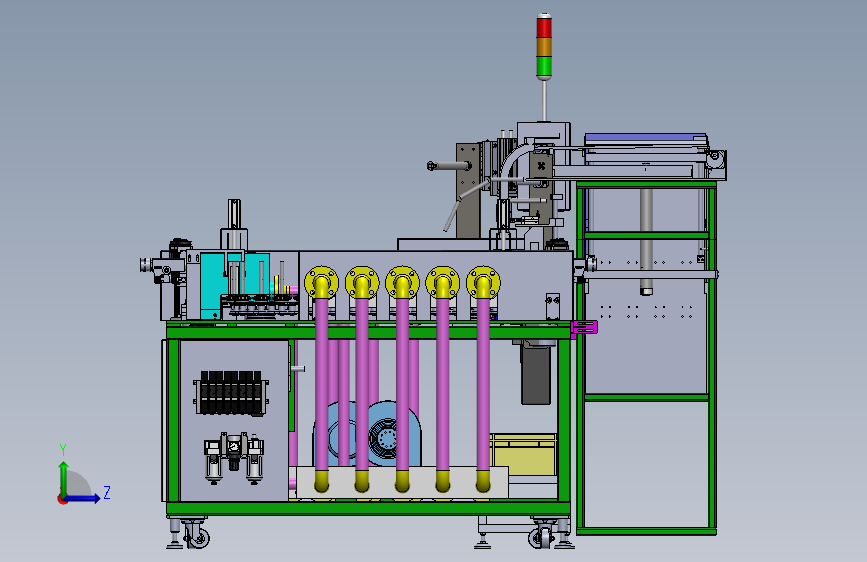Select the magenta latch bracket between the frames

pos(584,327)
